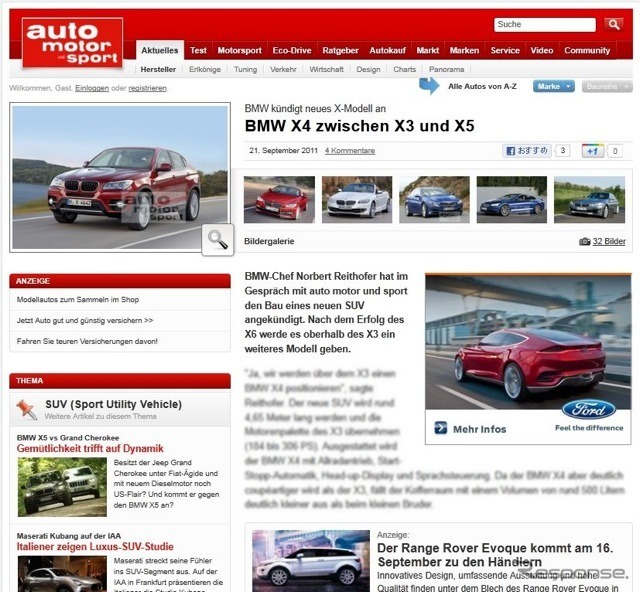Click the facebook count bubble showing 3
This screenshot has height=592, width=640.
tap(562, 151)
